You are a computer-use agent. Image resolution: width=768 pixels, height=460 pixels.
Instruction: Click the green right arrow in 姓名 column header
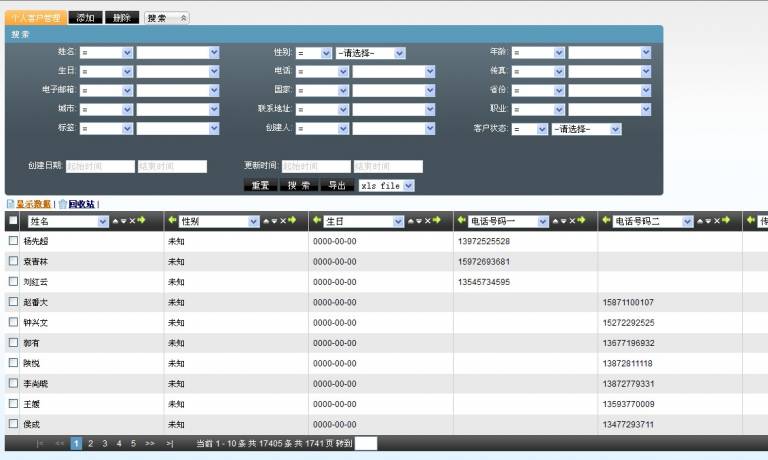142,221
